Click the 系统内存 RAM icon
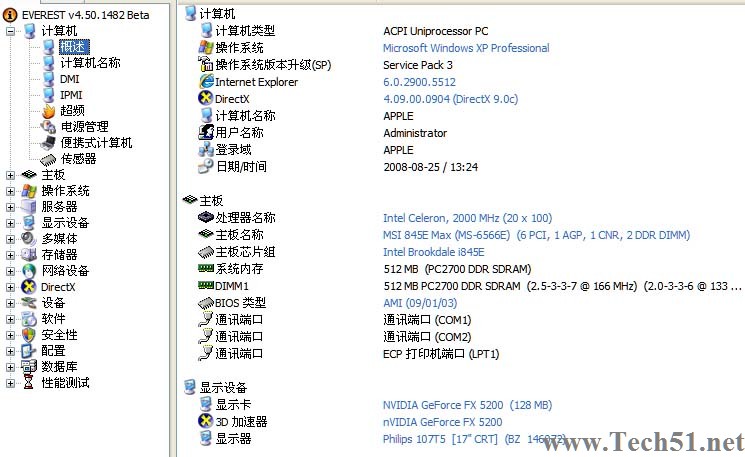The width and height of the screenshot is (745, 457). click(x=206, y=268)
